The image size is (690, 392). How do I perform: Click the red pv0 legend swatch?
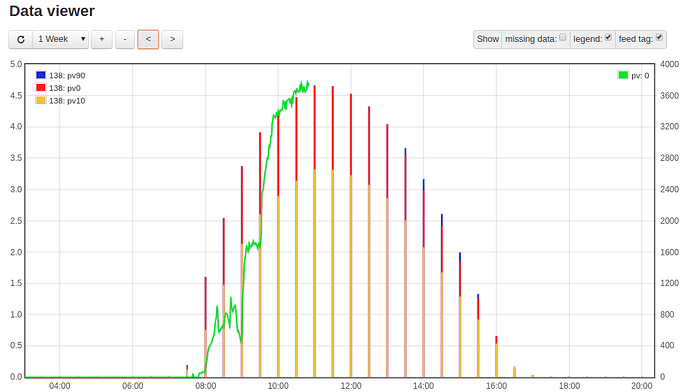41,88
